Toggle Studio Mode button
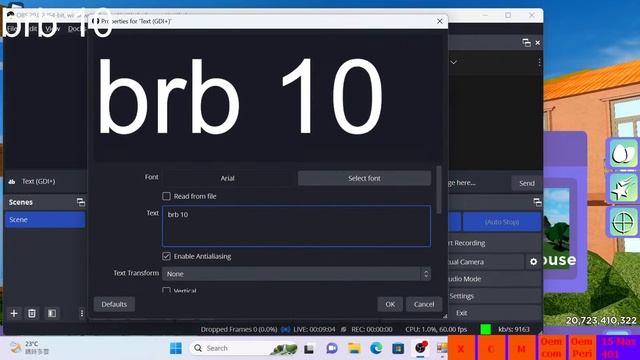The height and width of the screenshot is (360, 640). [495, 279]
